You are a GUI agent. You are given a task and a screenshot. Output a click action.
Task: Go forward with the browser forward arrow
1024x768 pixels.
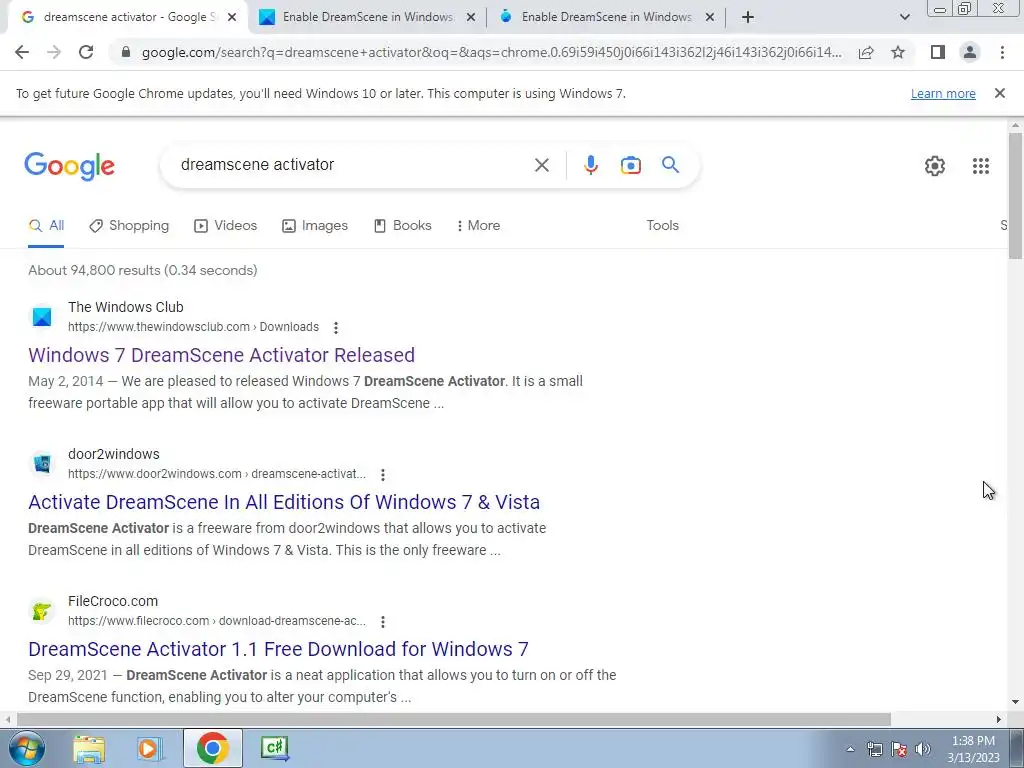54,52
